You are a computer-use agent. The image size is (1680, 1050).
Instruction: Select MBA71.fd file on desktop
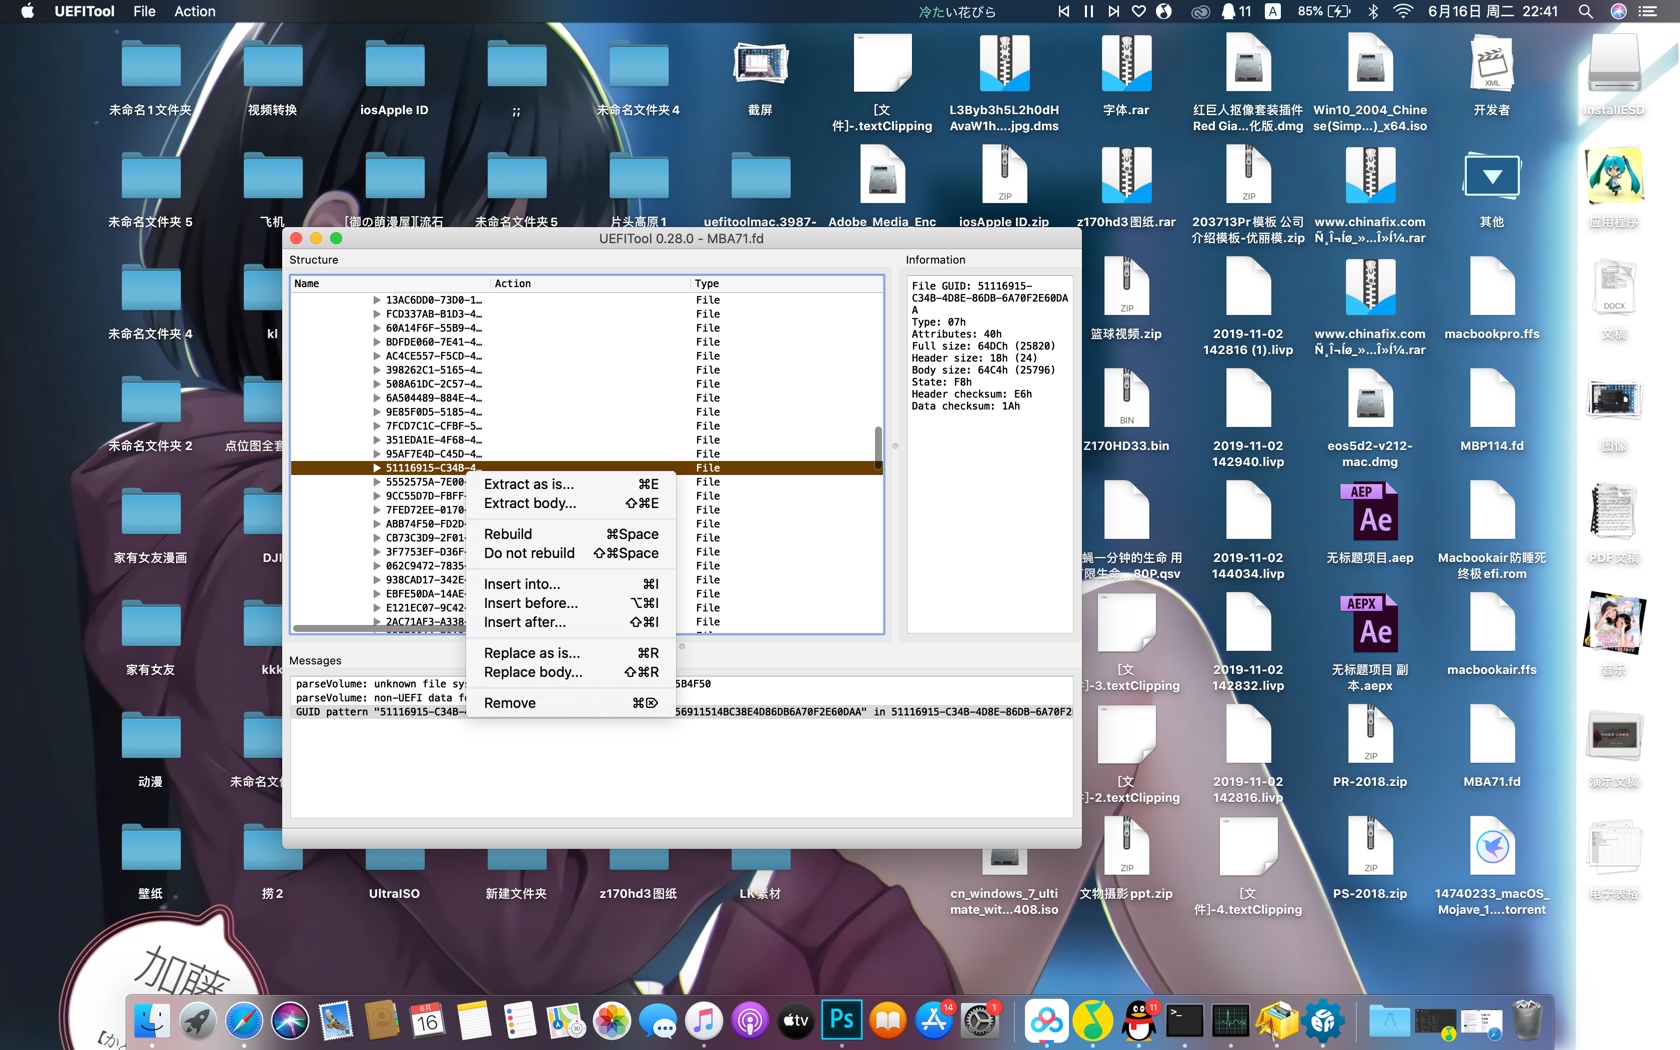tap(1492, 746)
